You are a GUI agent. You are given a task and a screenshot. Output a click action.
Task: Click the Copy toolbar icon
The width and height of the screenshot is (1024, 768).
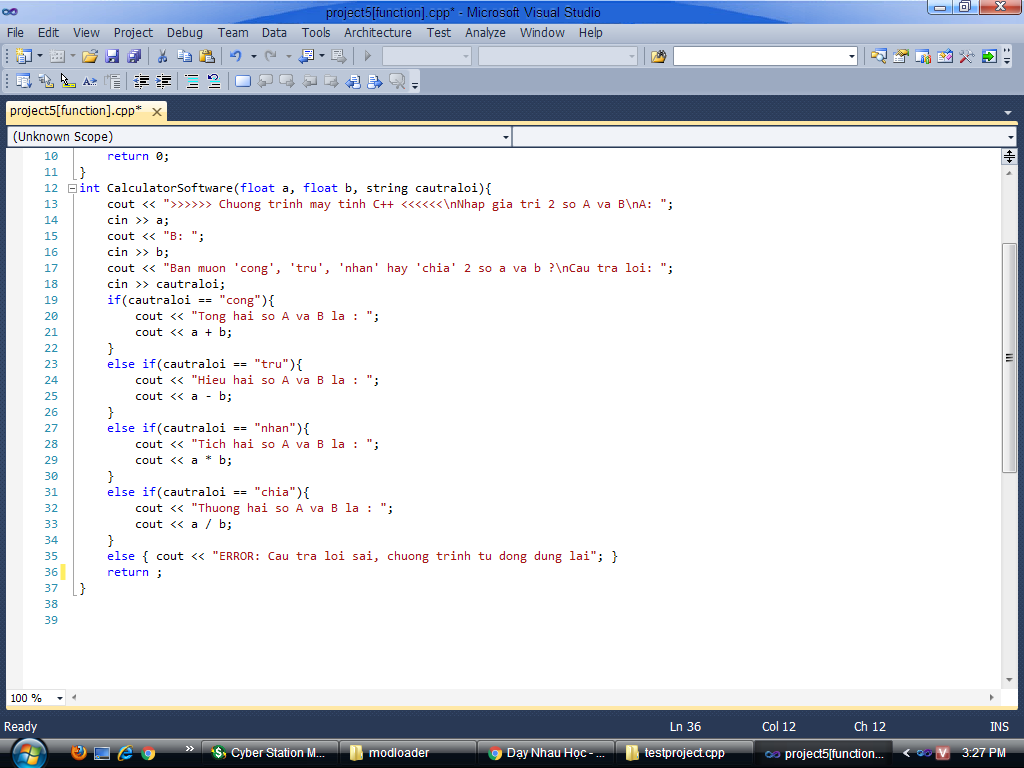coord(185,57)
